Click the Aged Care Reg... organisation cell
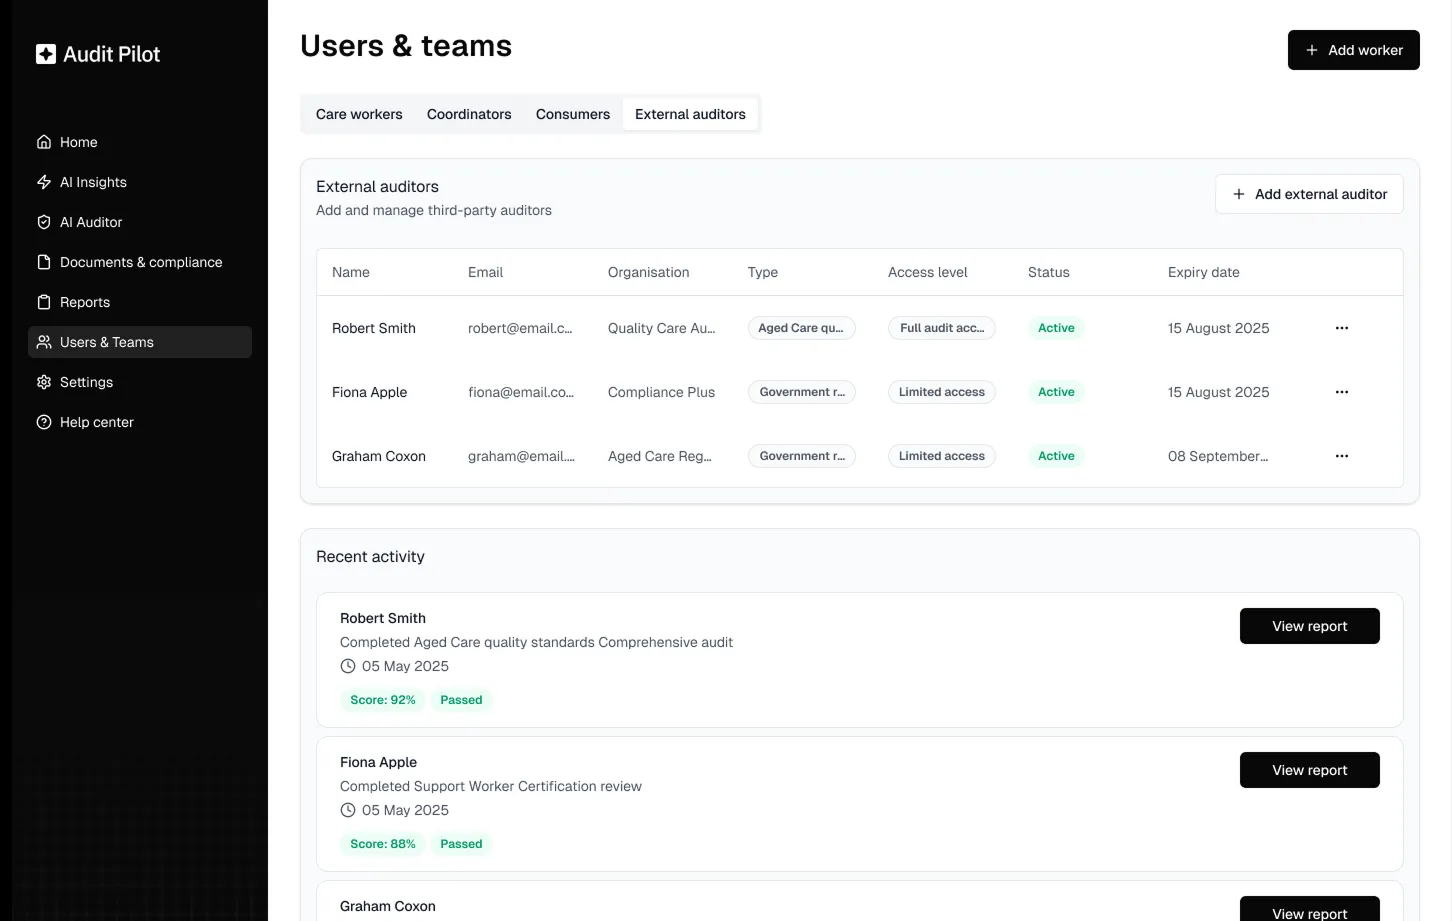 (x=660, y=456)
